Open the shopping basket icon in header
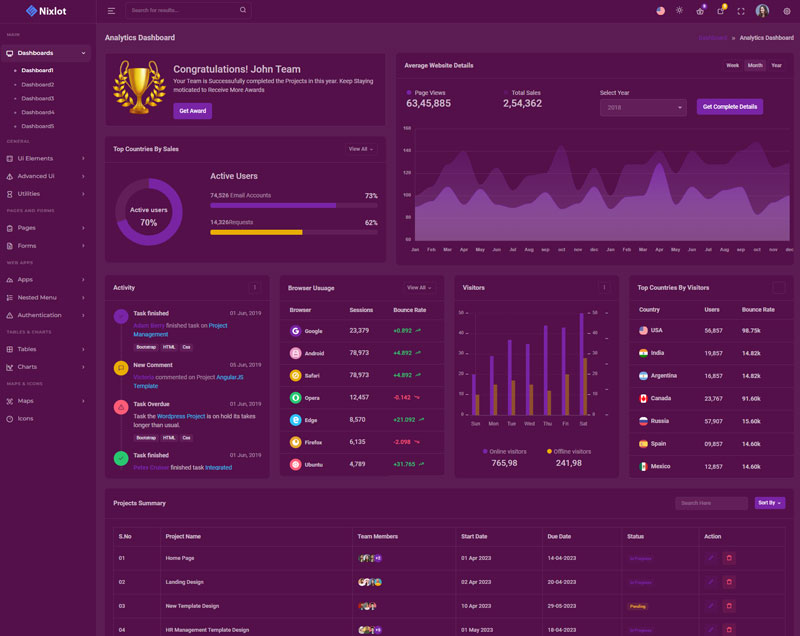The image size is (800, 636). point(700,11)
